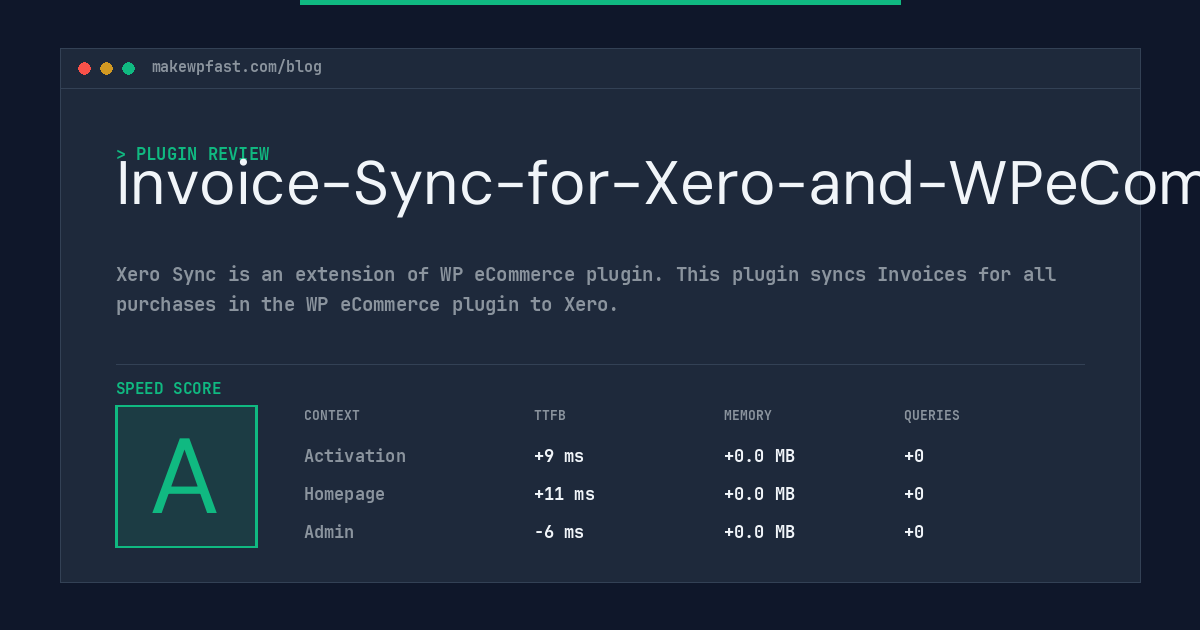Click the Xero Sync description paragraph
Image resolution: width=1200 pixels, height=630 pixels.
point(586,289)
